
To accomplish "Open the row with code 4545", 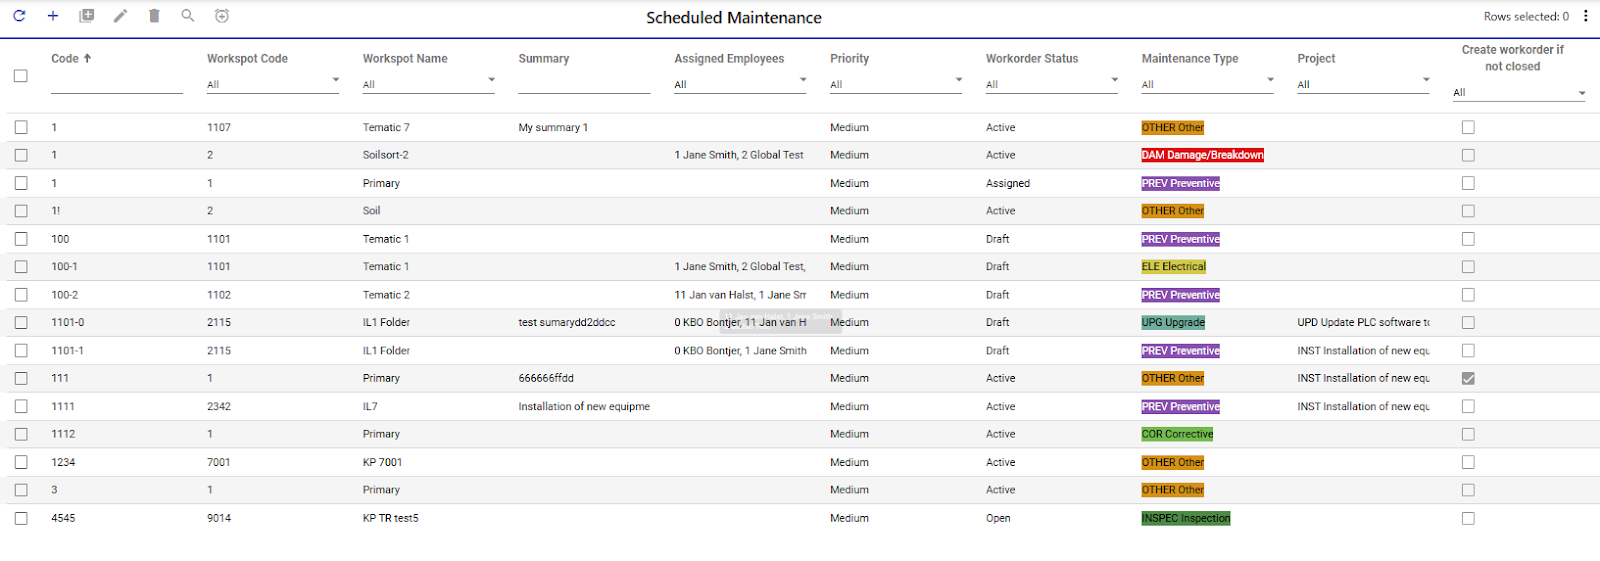I will pos(63,518).
